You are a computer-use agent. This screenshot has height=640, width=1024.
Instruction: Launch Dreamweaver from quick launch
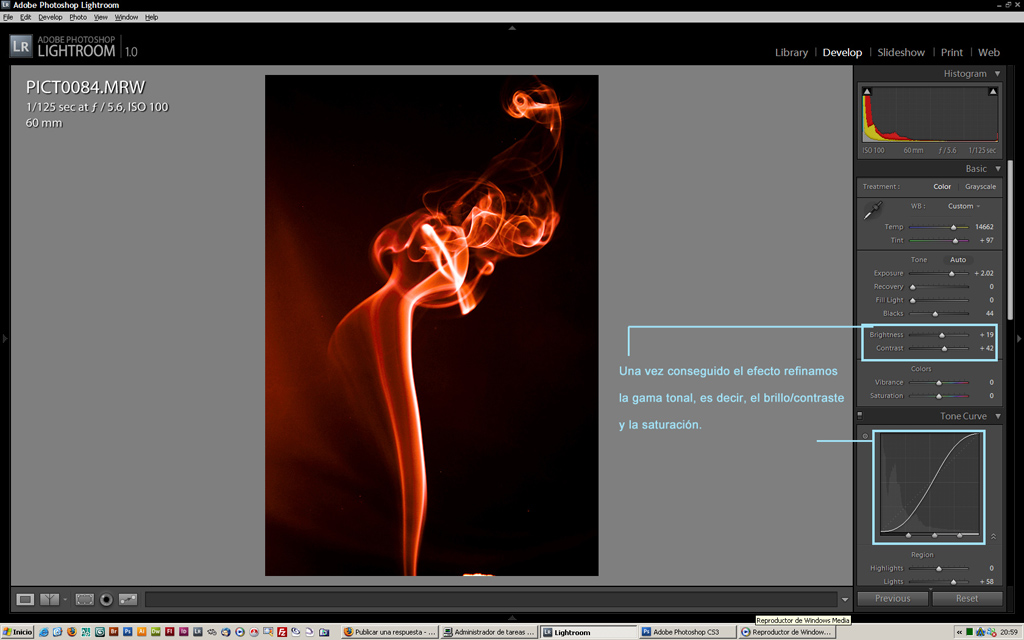click(155, 632)
